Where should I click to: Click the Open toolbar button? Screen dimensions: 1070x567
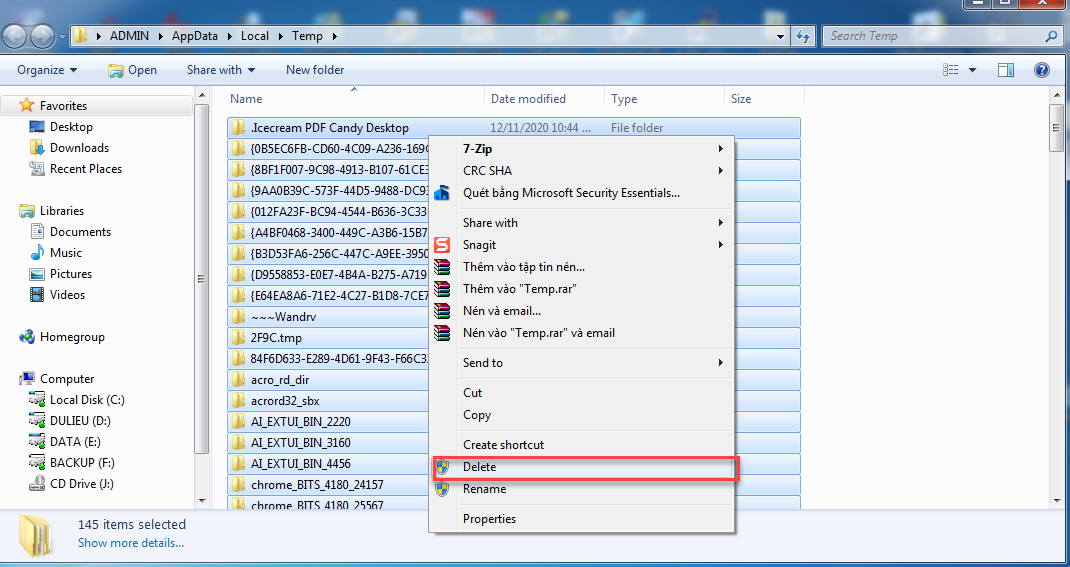pos(132,70)
